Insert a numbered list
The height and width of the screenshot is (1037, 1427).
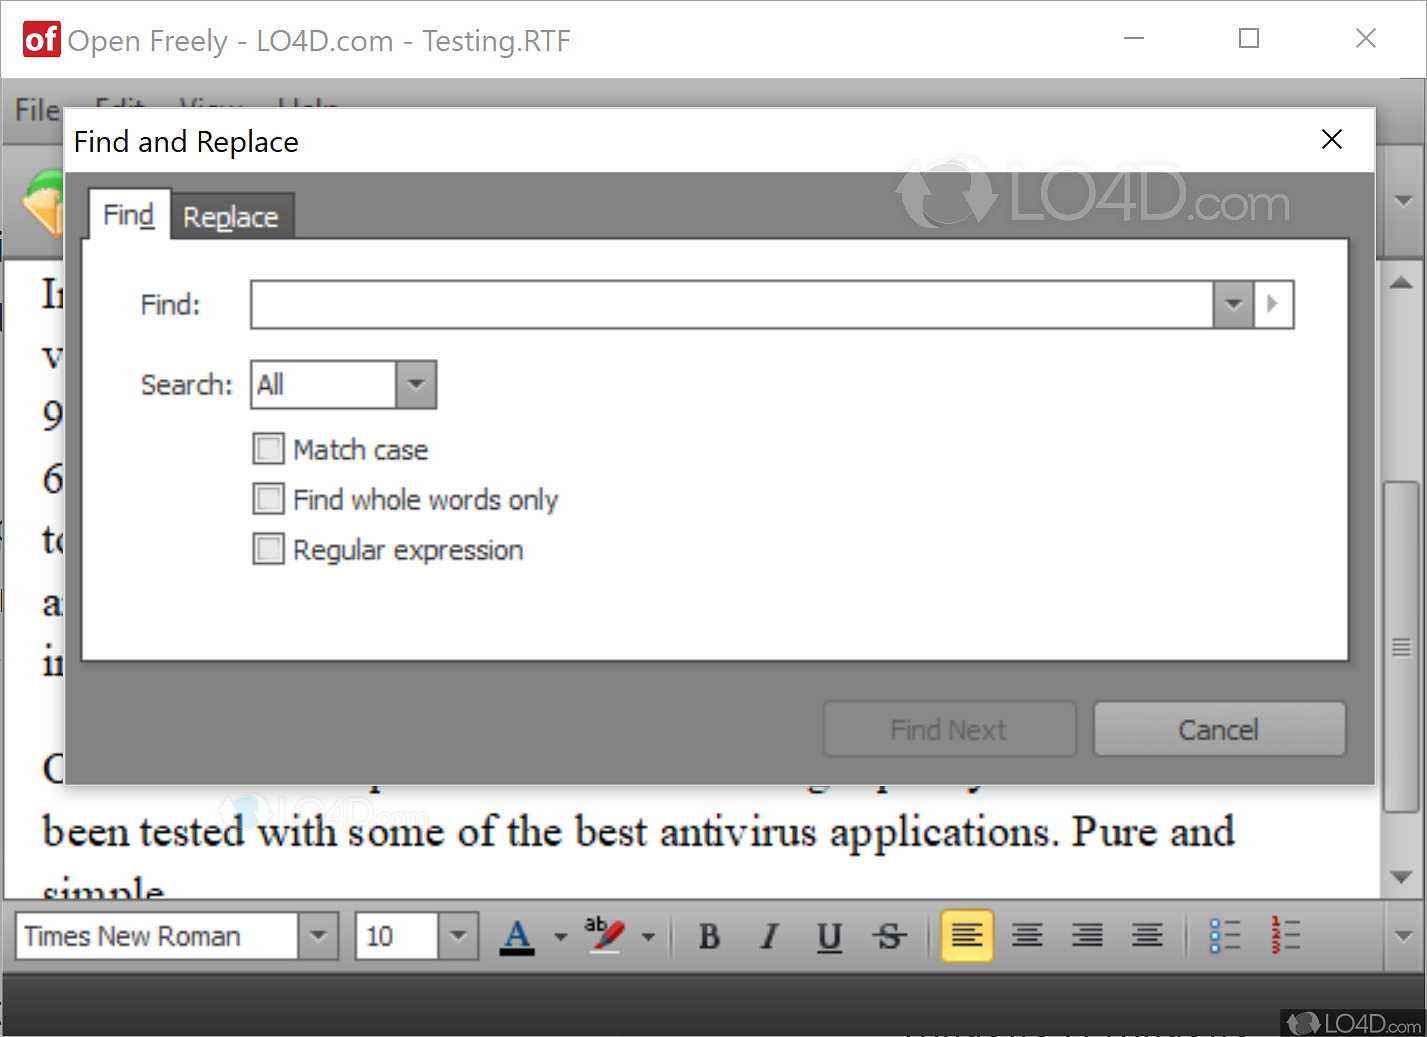point(1284,936)
